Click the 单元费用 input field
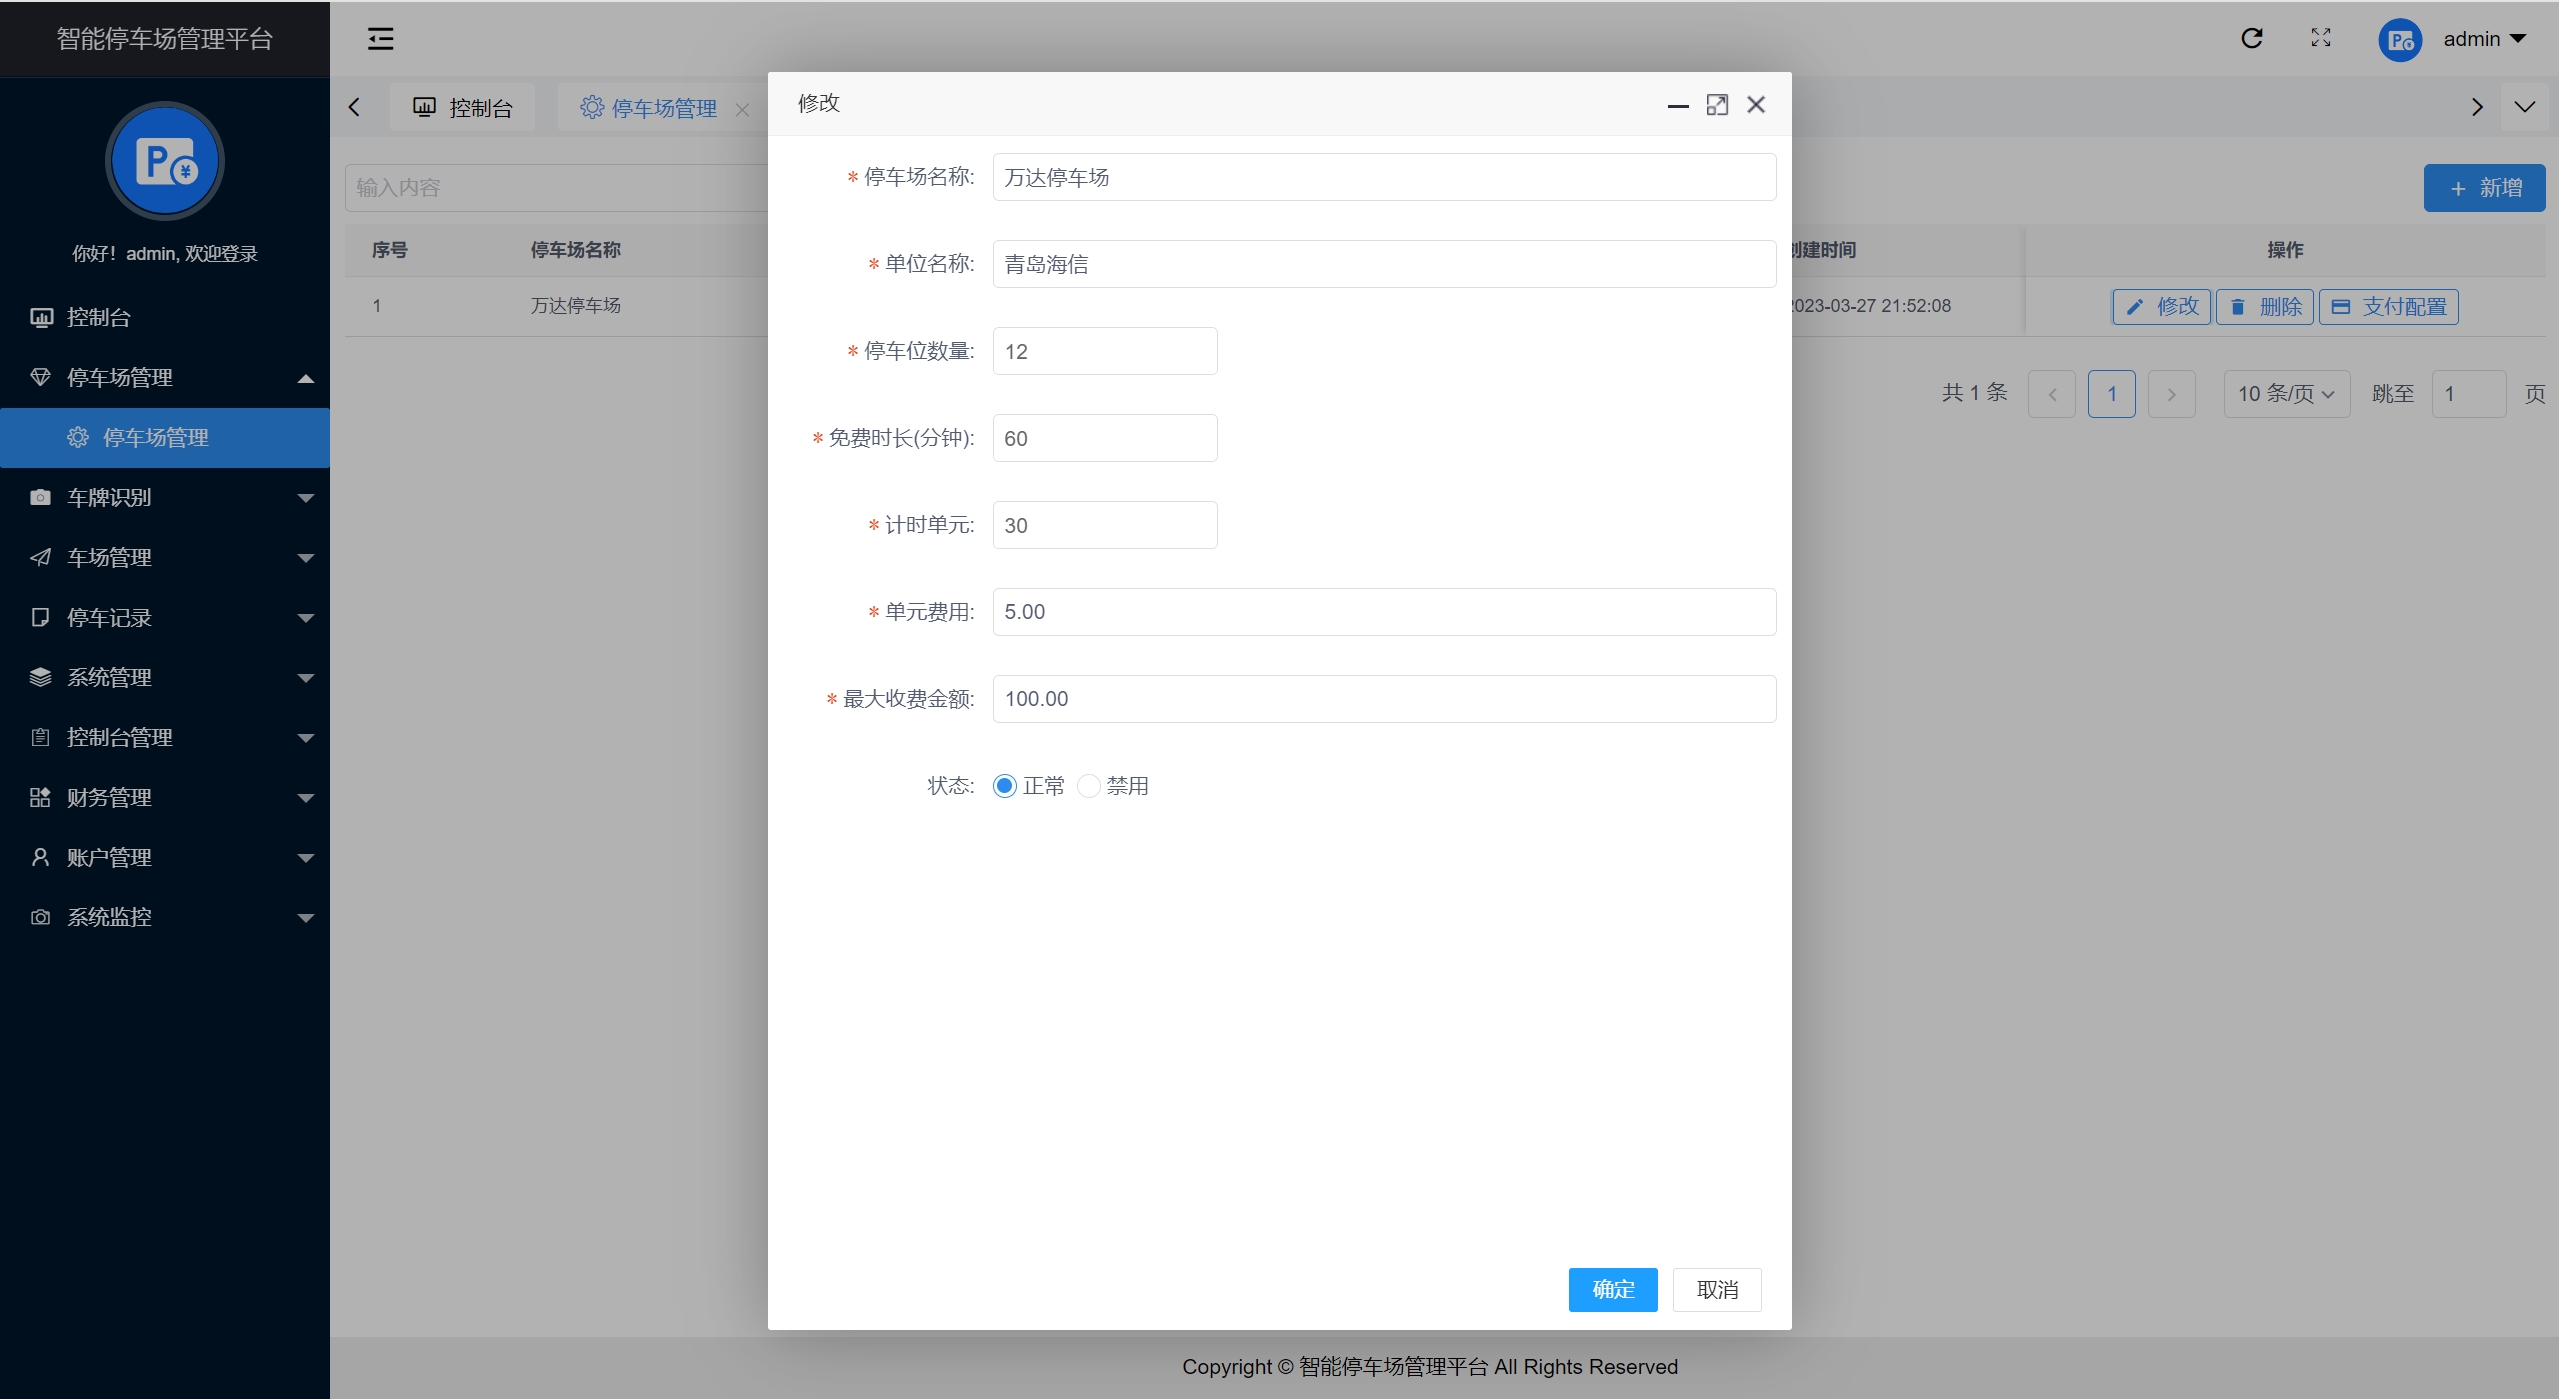 pos(1383,612)
